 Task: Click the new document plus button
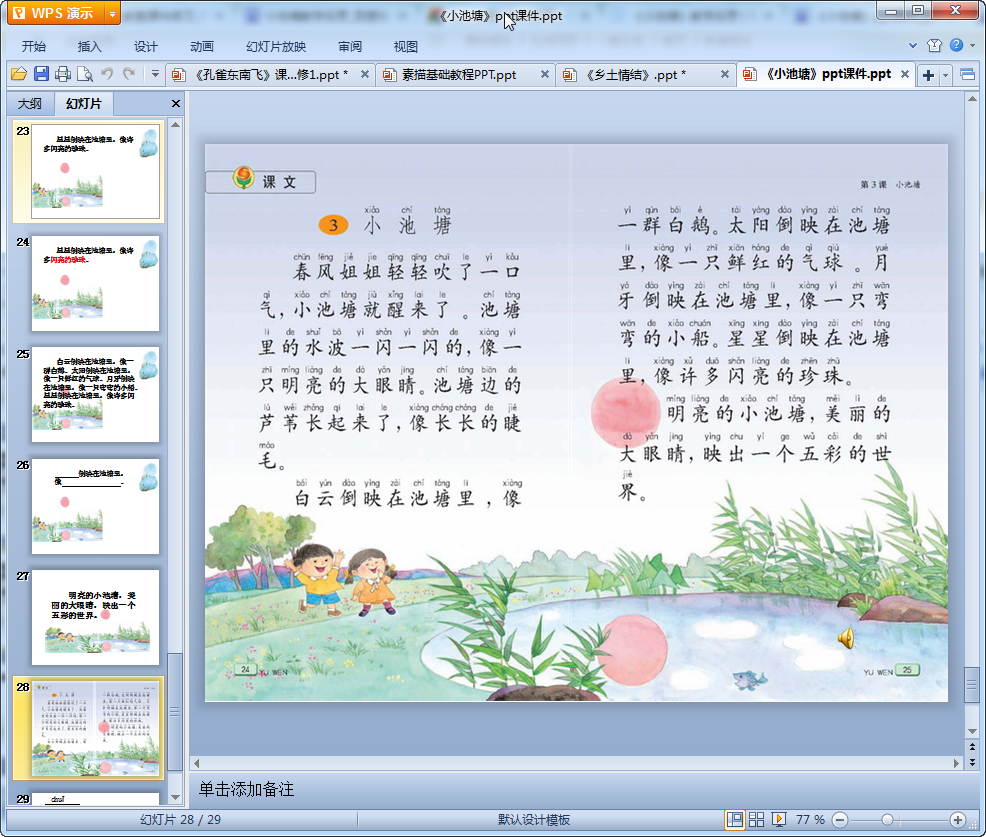[928, 75]
